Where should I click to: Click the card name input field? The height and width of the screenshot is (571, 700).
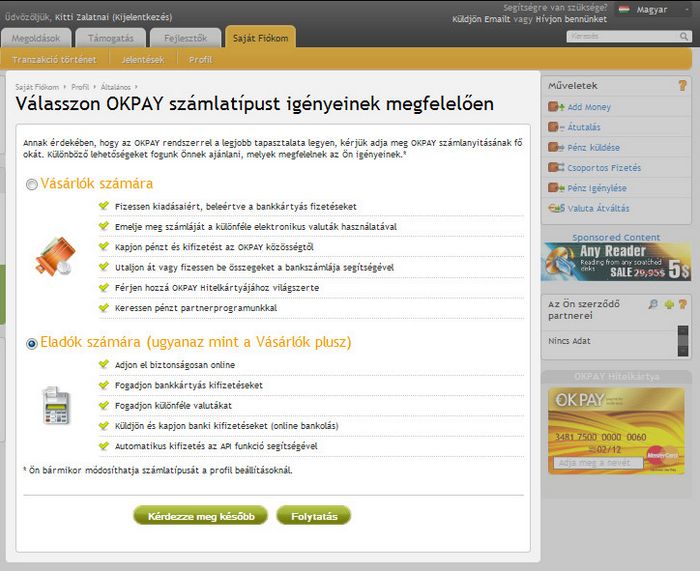click(x=598, y=463)
